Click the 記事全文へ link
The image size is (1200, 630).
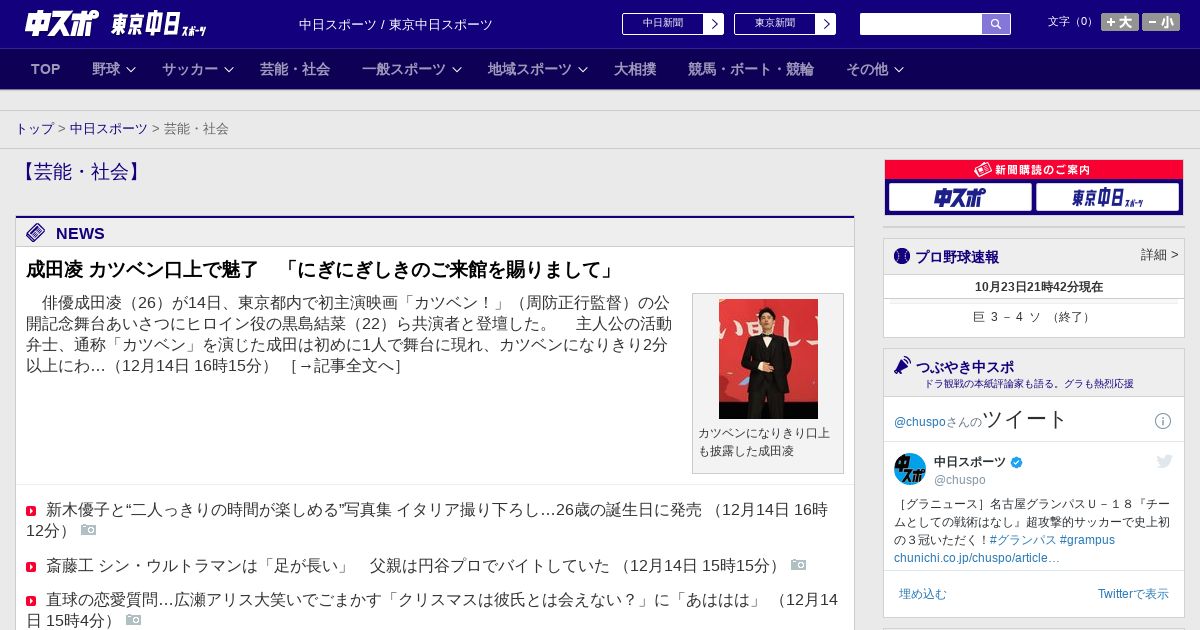(345, 366)
